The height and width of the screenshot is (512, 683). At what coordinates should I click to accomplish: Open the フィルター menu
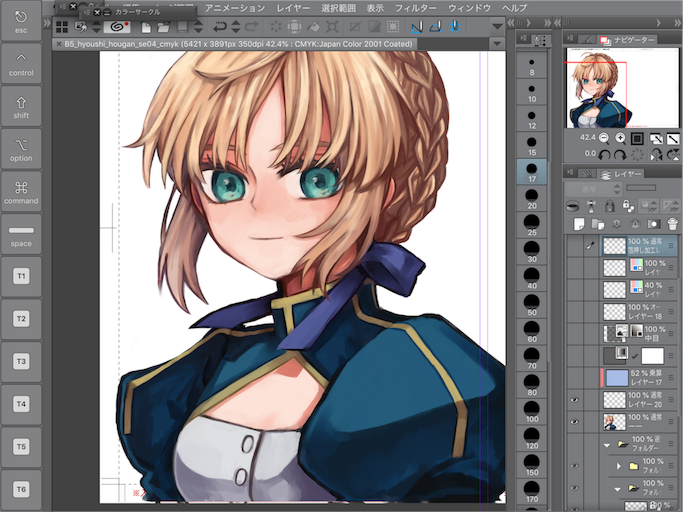pyautogui.click(x=416, y=8)
